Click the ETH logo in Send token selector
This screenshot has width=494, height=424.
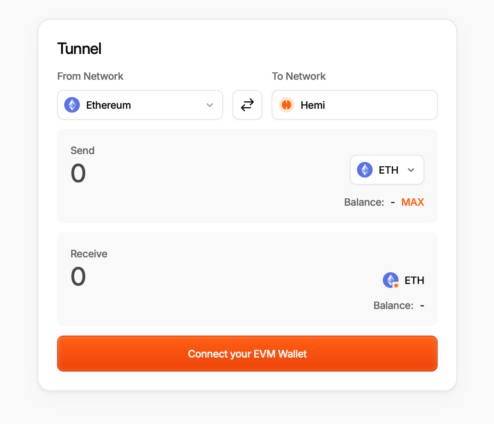(x=365, y=170)
